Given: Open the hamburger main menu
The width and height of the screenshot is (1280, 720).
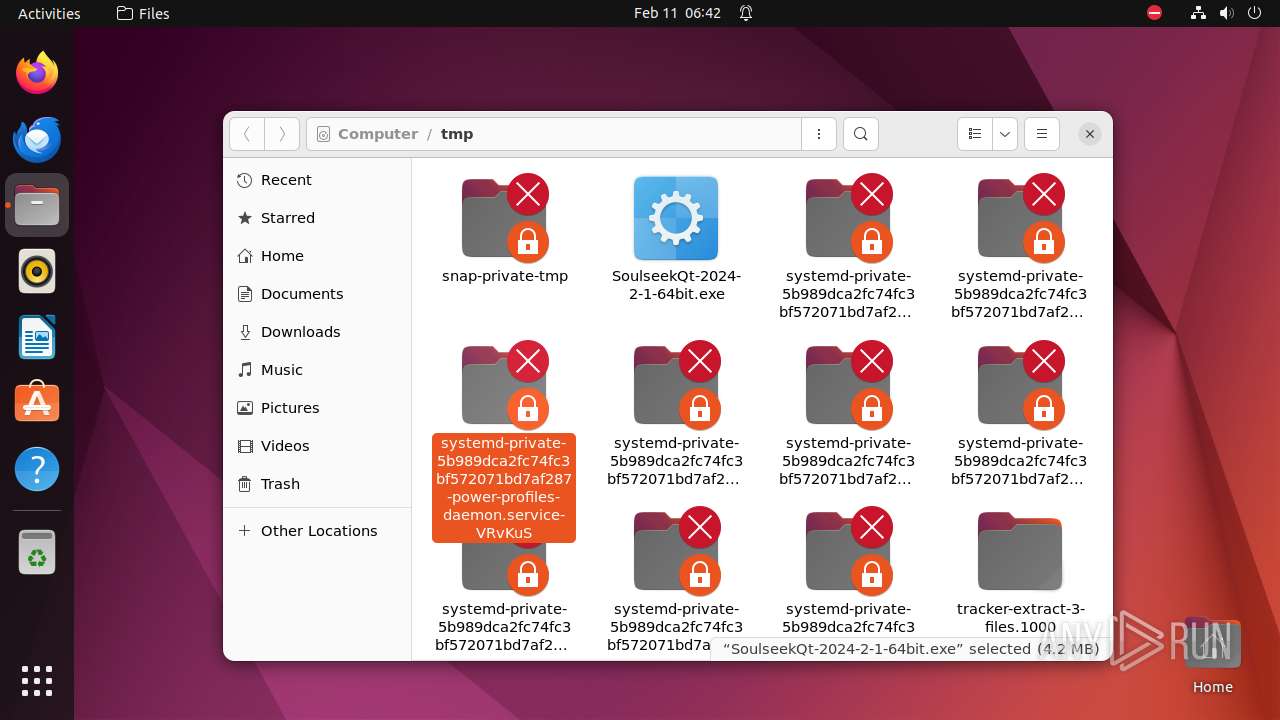Looking at the screenshot, I should pos(1042,134).
